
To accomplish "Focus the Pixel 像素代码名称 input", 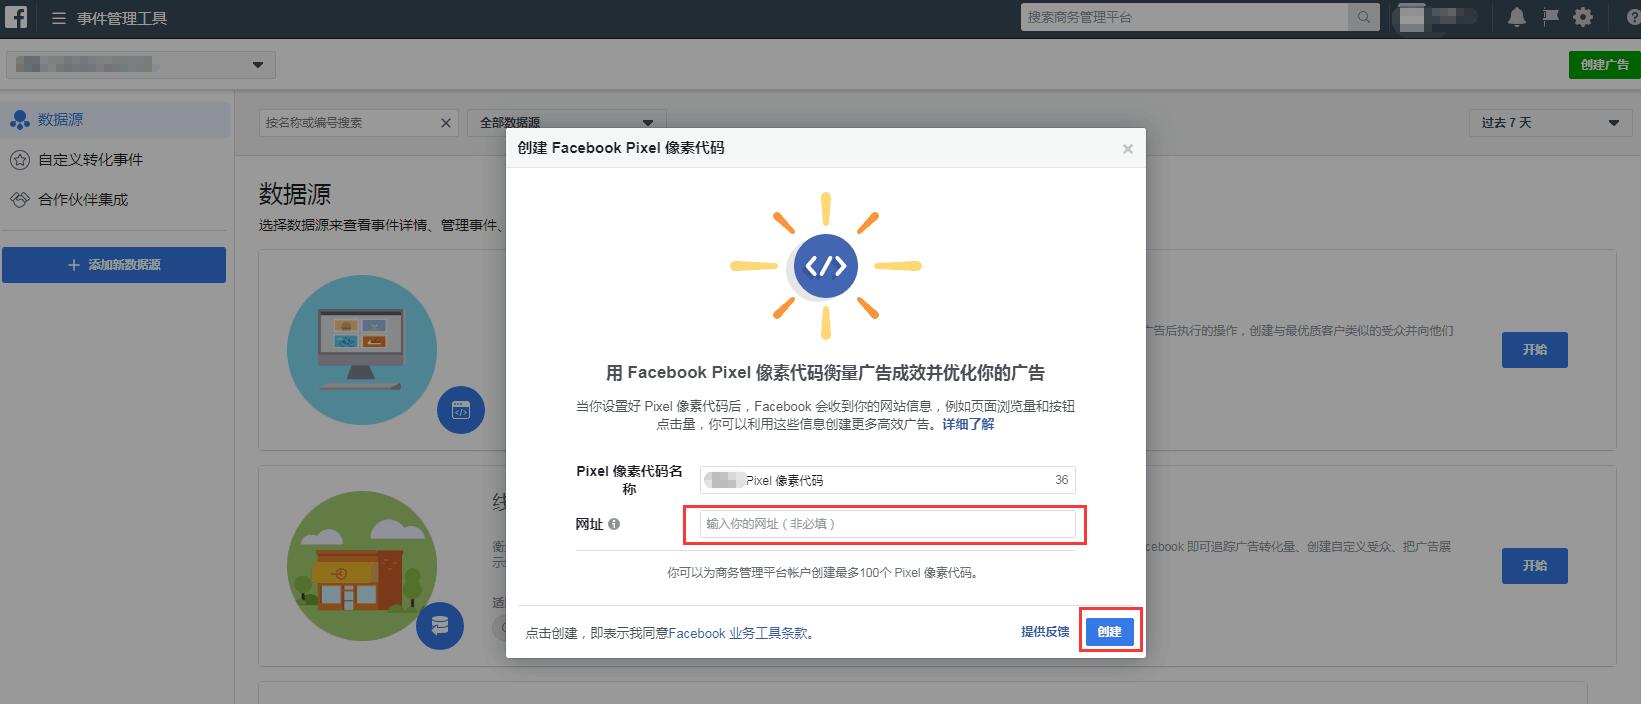I will [x=888, y=480].
